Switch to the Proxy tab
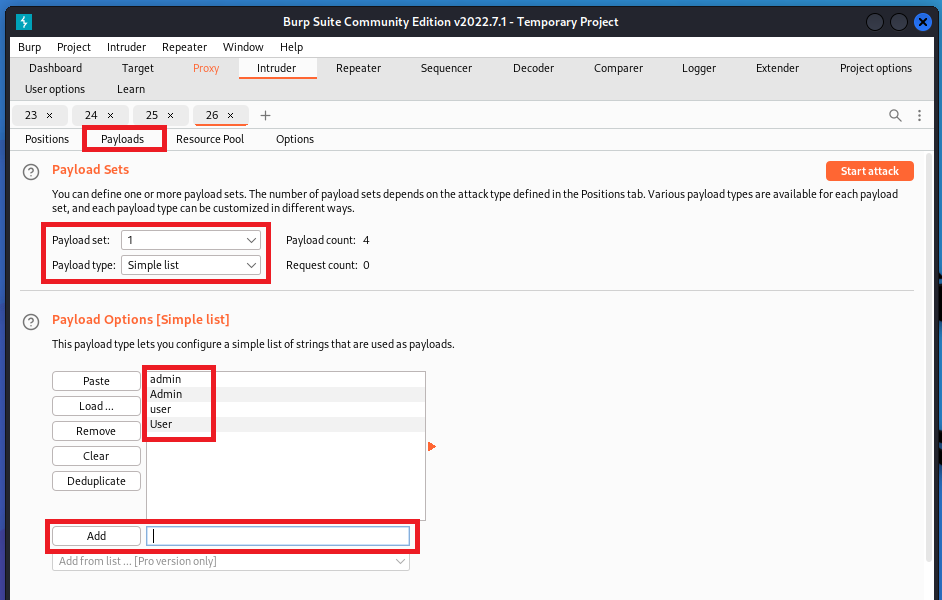This screenshot has height=600, width=942. pos(206,68)
